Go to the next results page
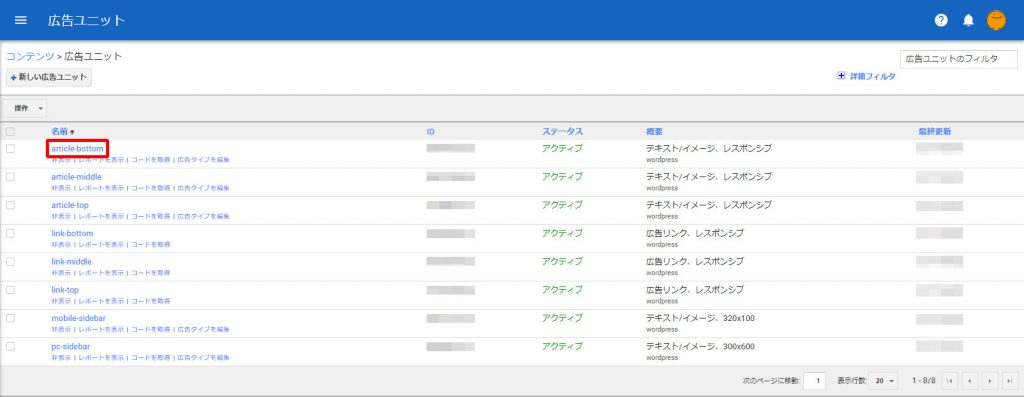The width and height of the screenshot is (1024, 397). click(991, 380)
